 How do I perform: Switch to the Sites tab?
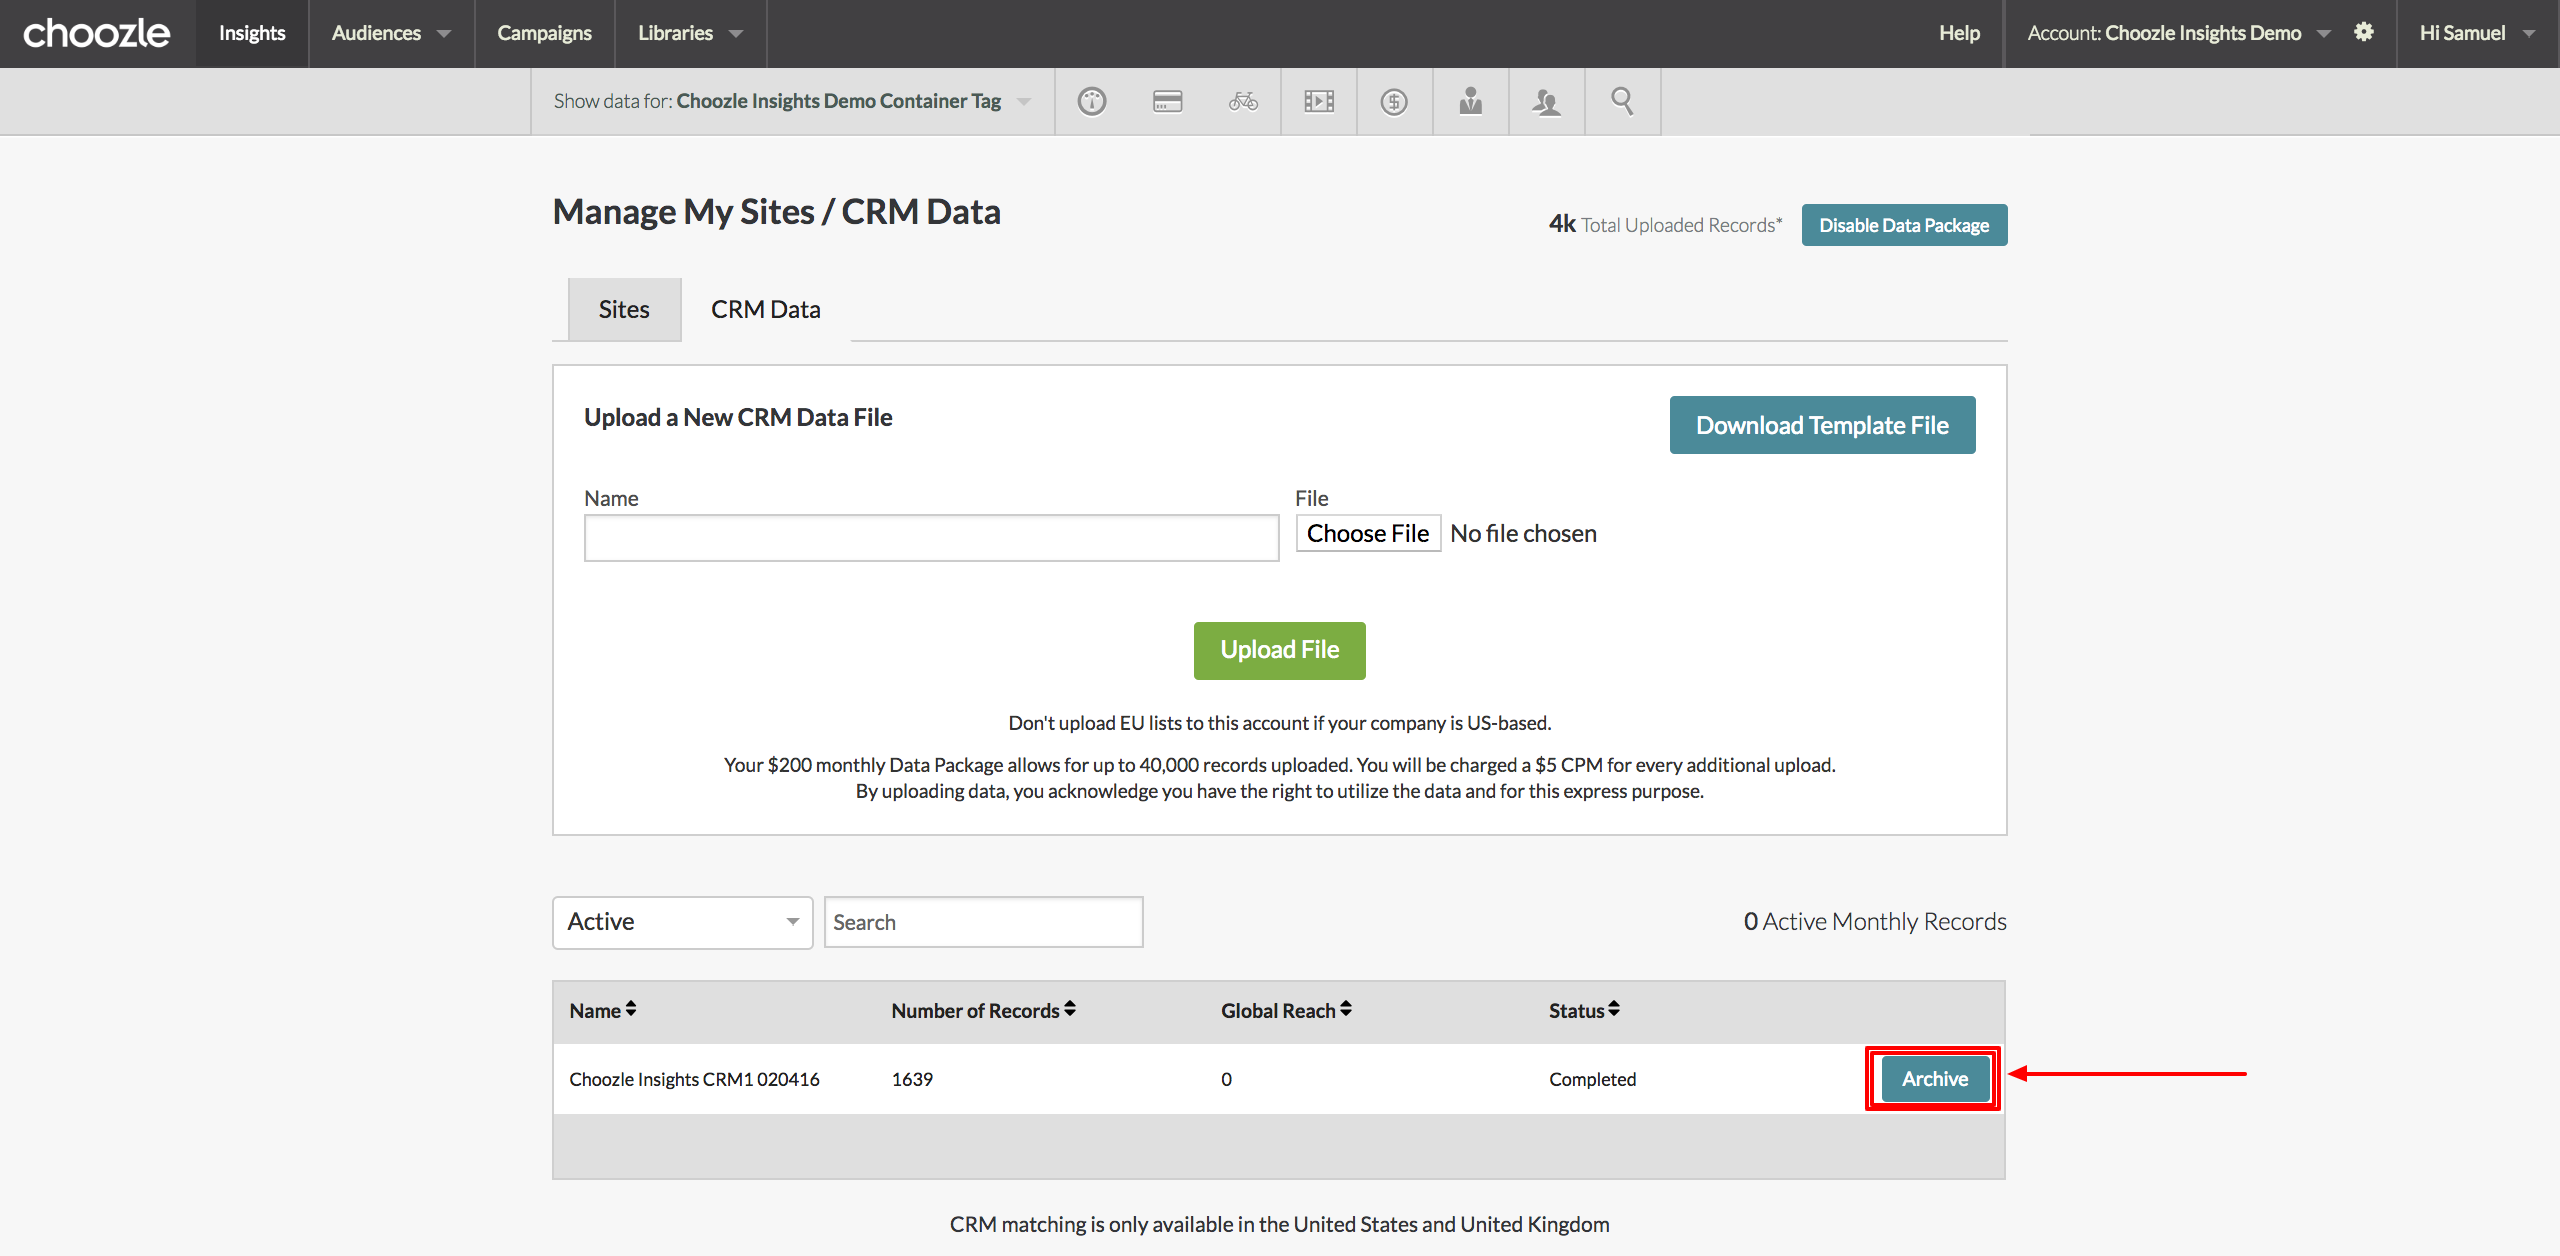click(x=624, y=309)
